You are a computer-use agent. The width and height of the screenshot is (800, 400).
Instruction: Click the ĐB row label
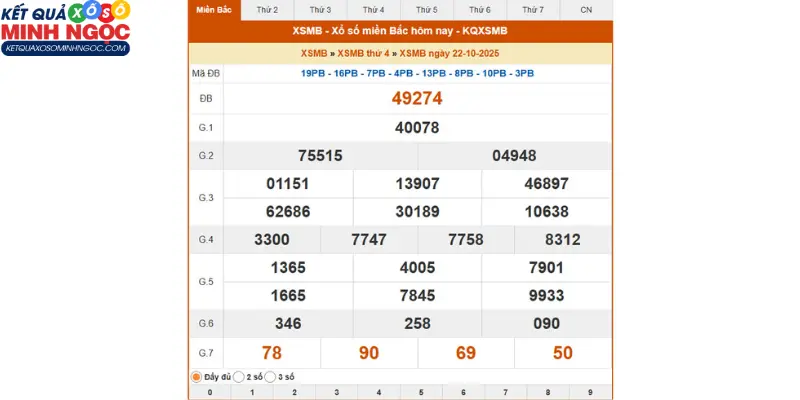206,98
